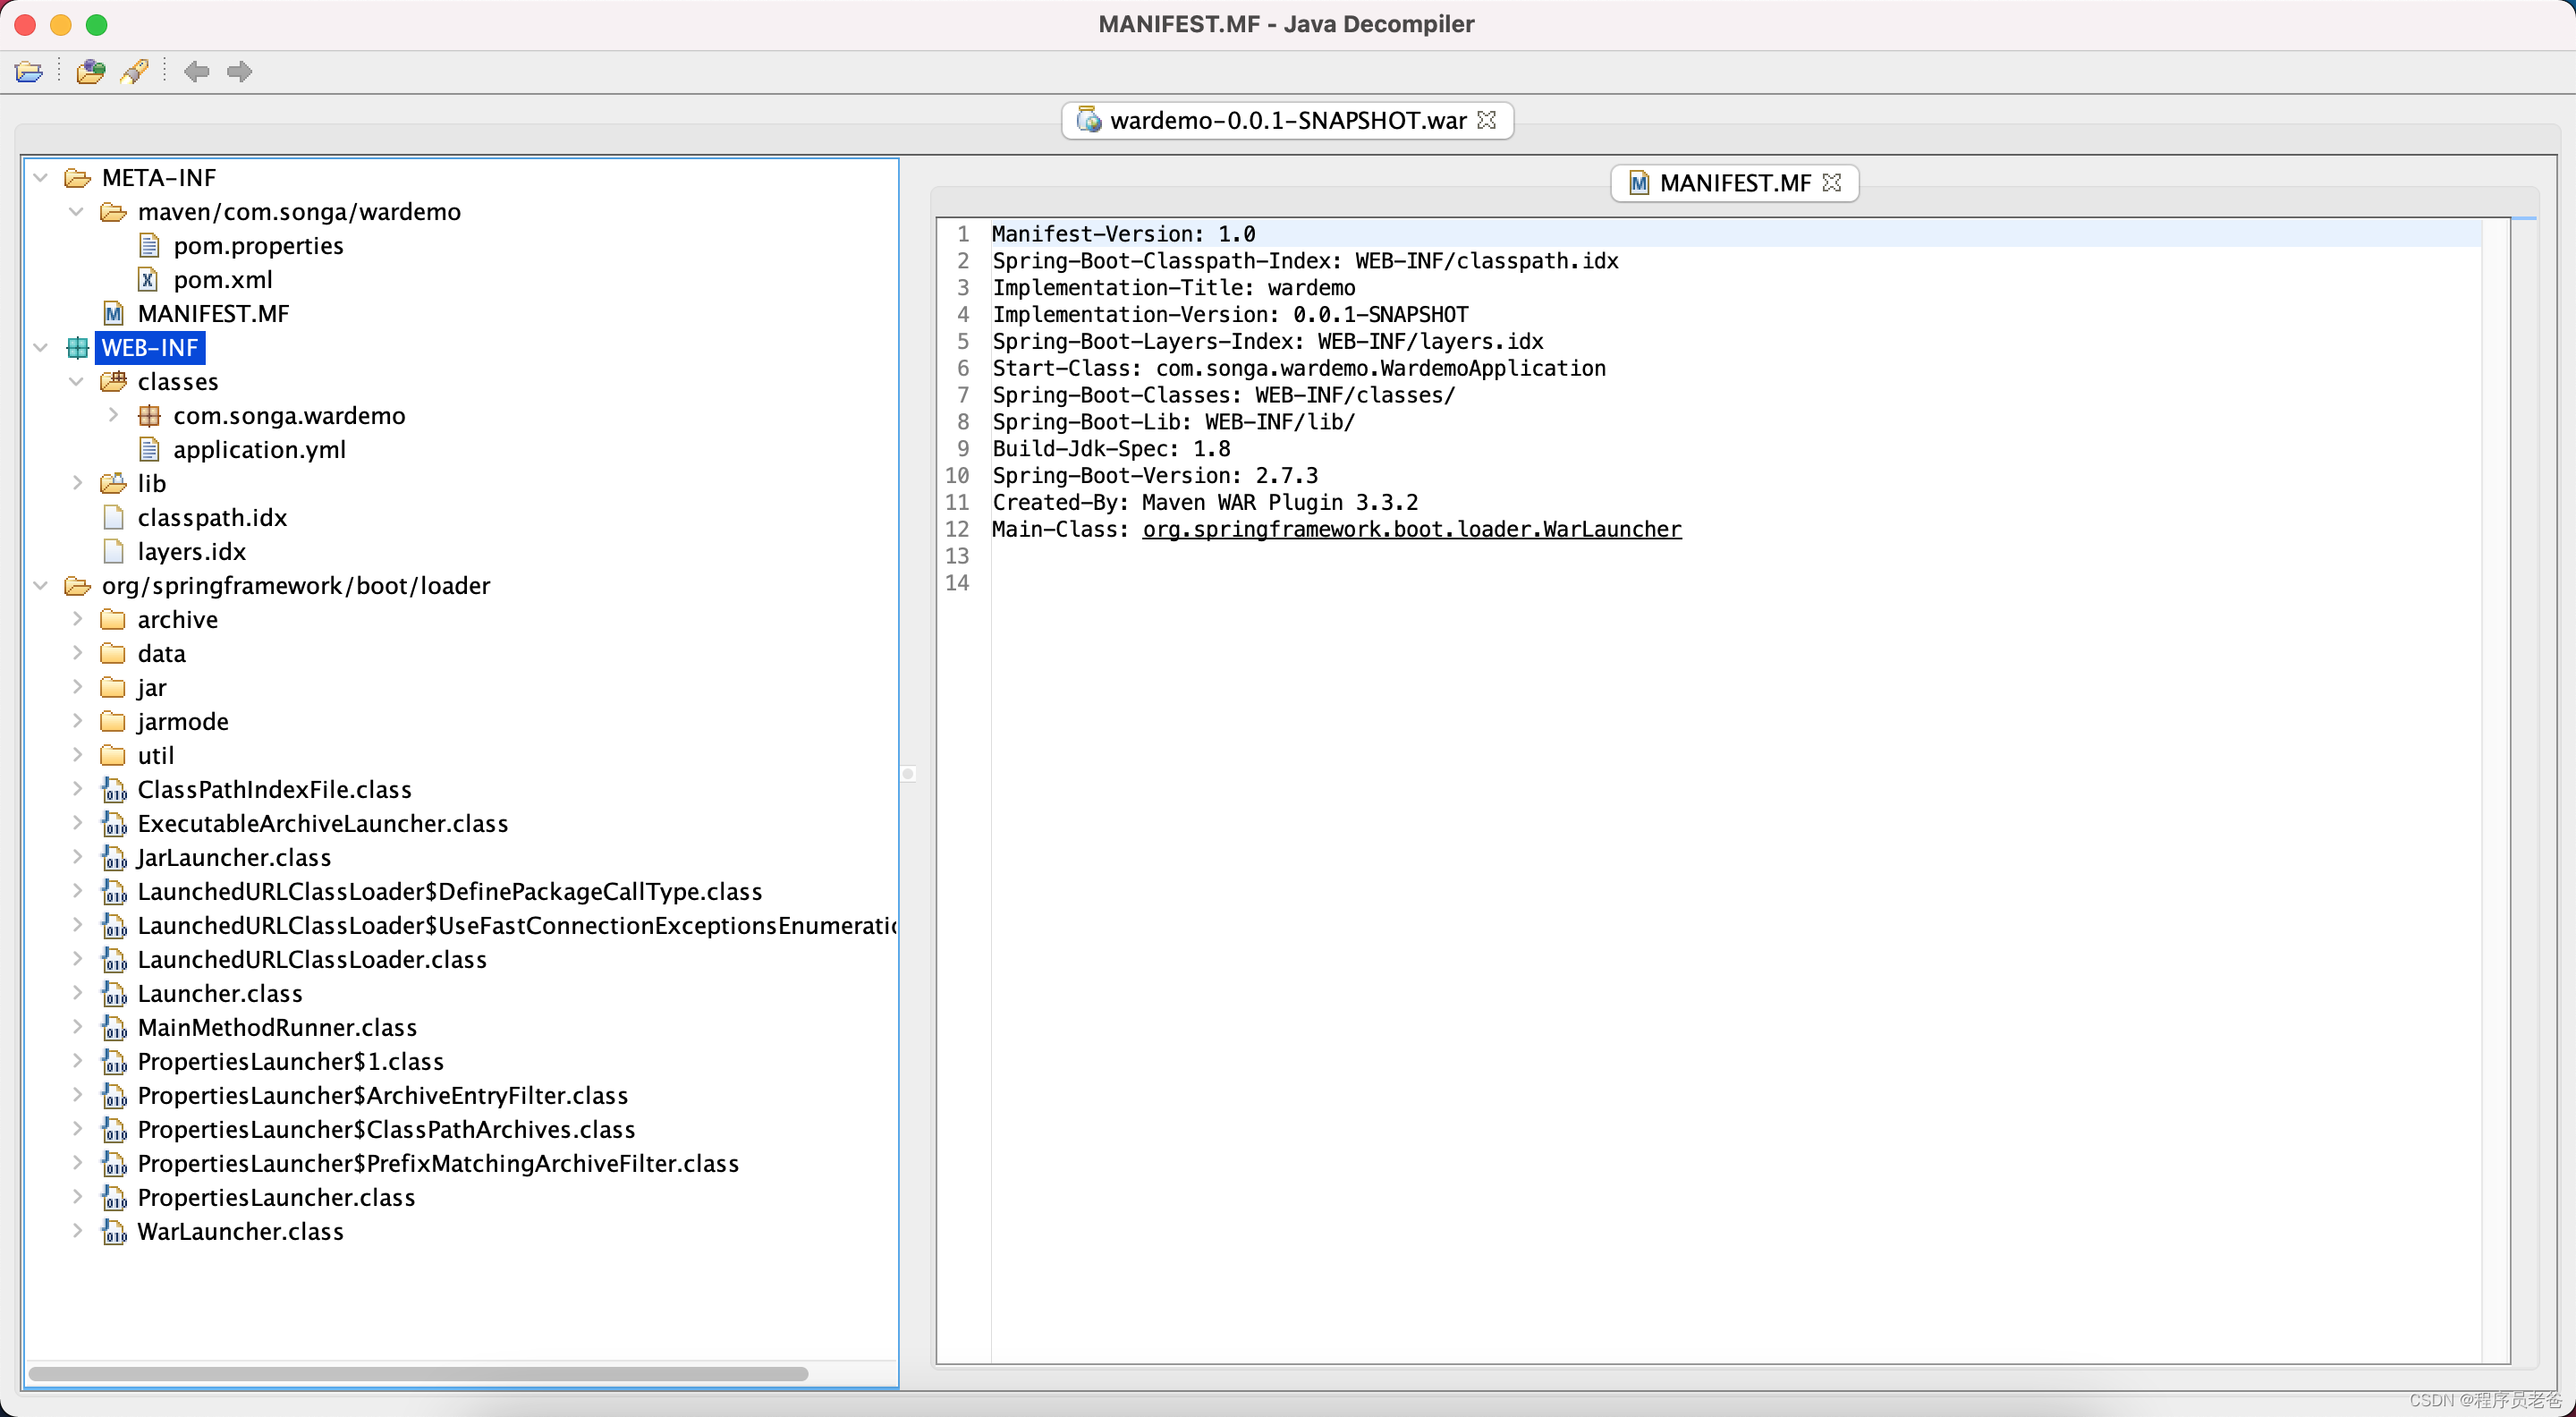Click the pom.xml file icon

coord(148,280)
